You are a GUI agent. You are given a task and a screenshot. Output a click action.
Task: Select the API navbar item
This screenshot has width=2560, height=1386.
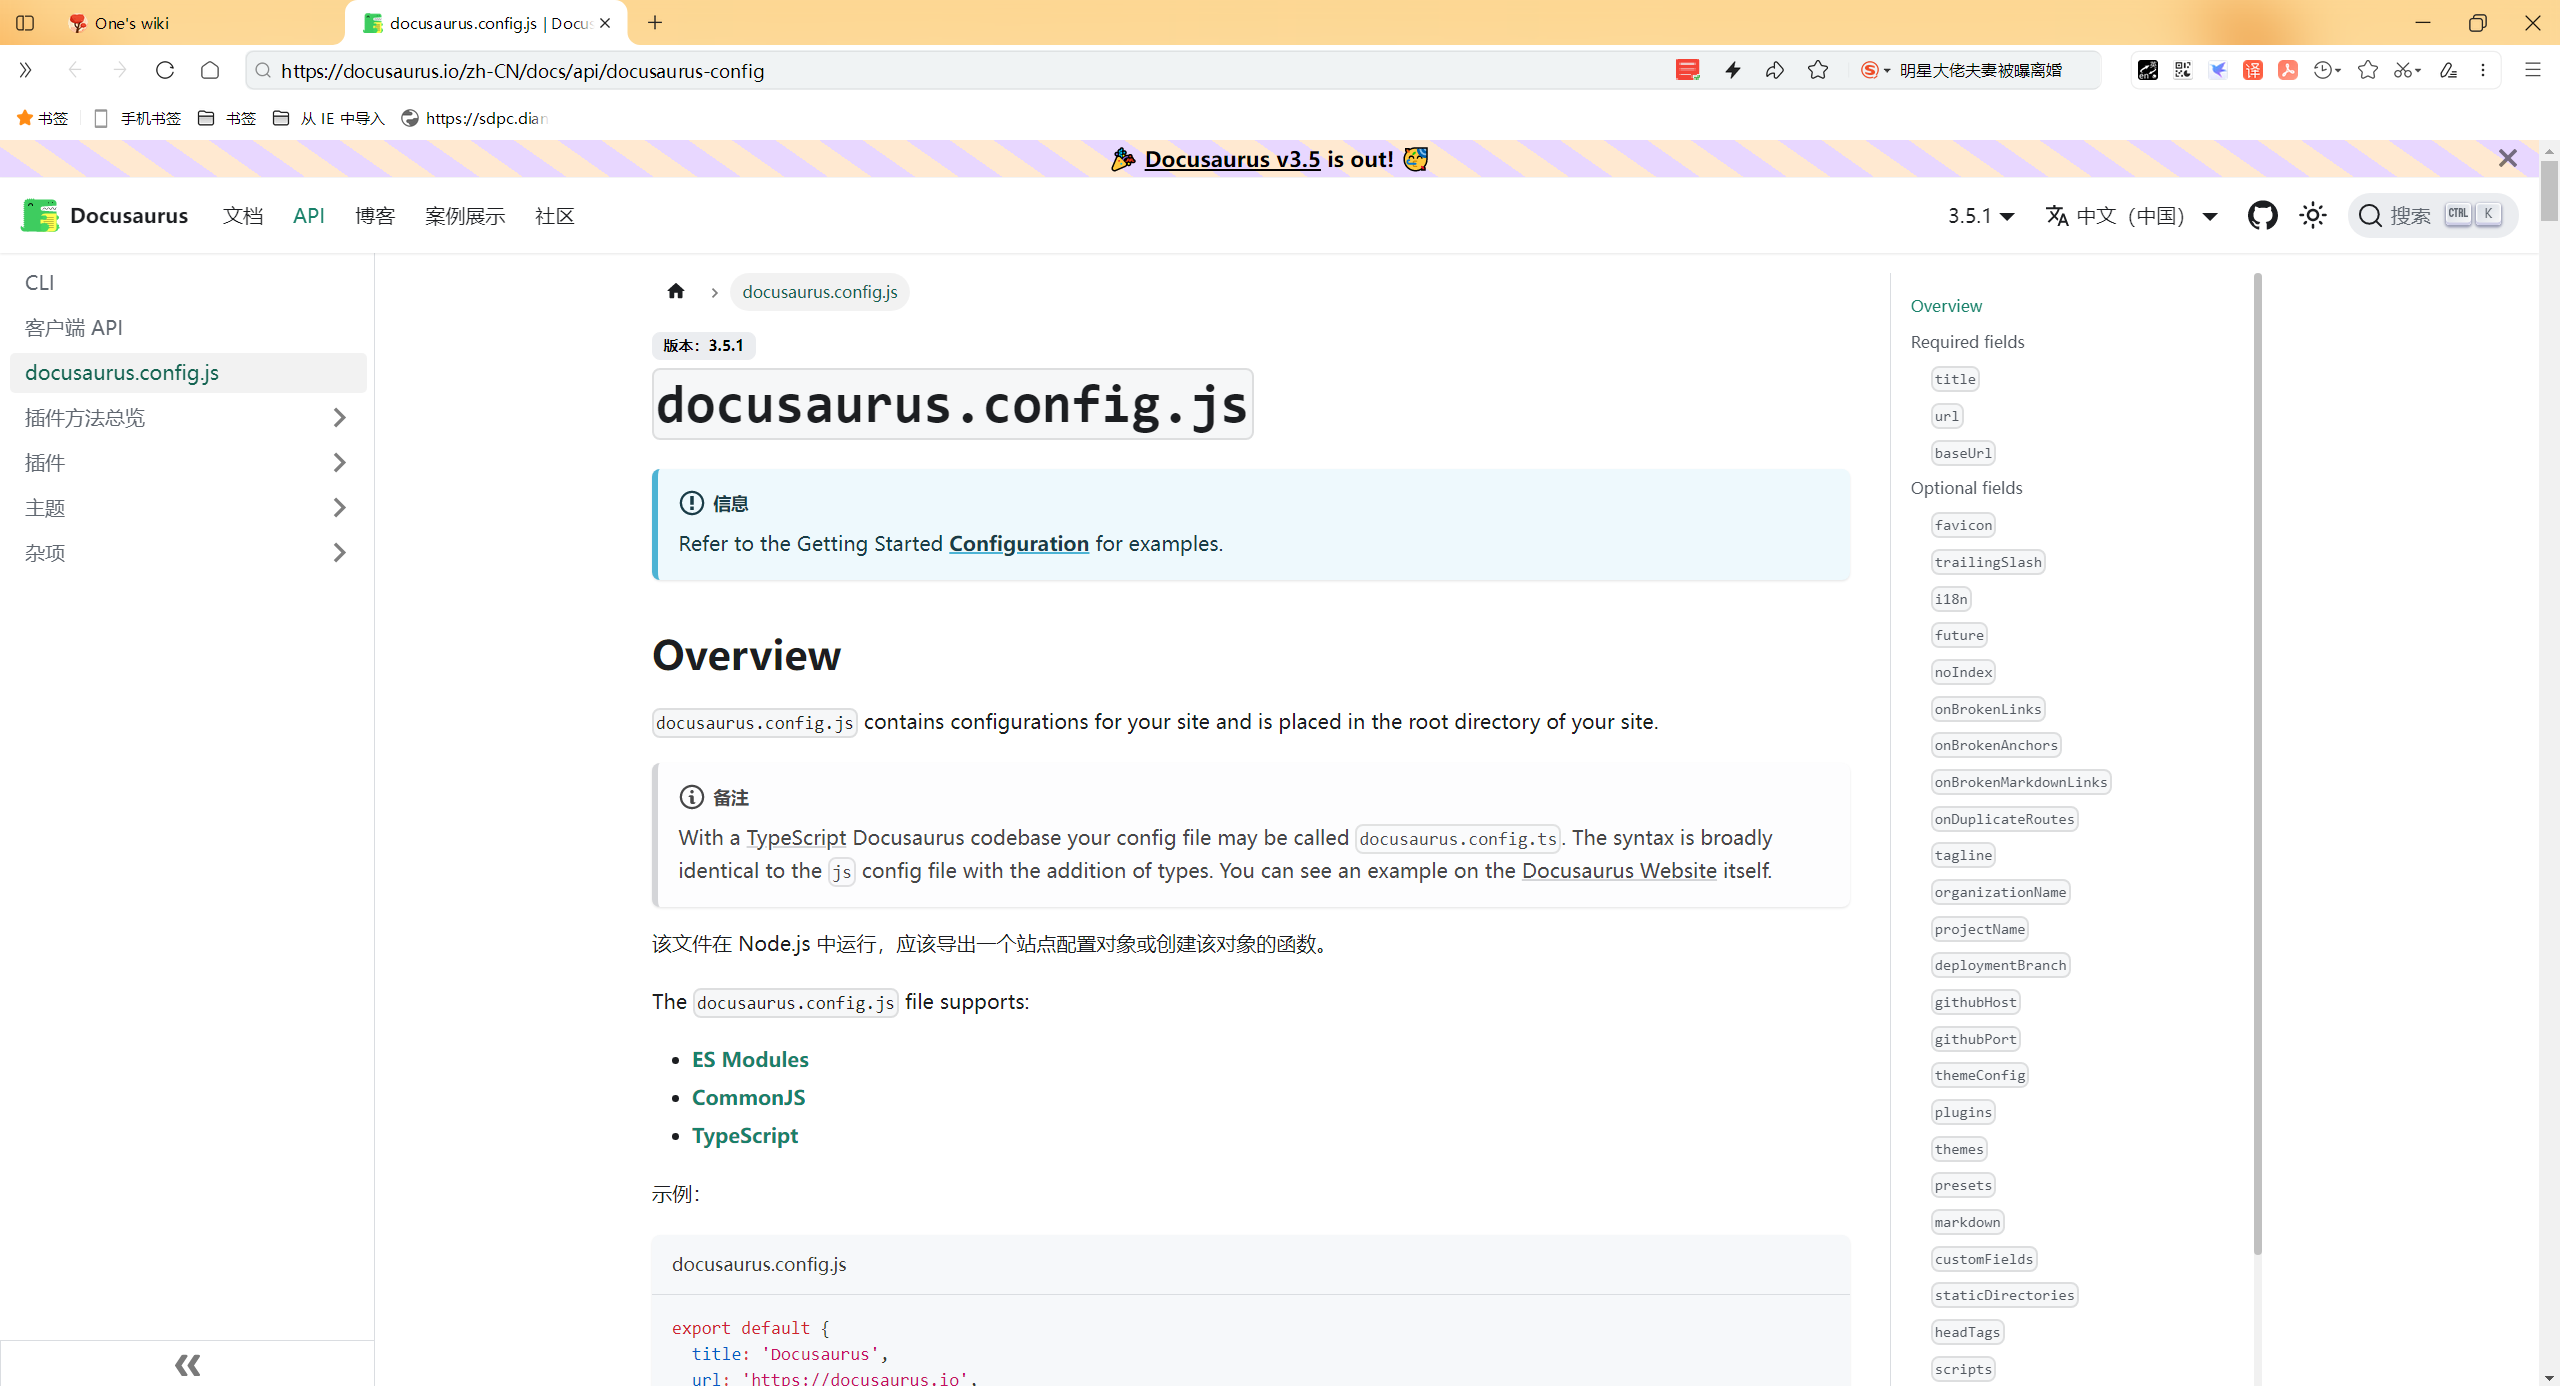tap(309, 216)
